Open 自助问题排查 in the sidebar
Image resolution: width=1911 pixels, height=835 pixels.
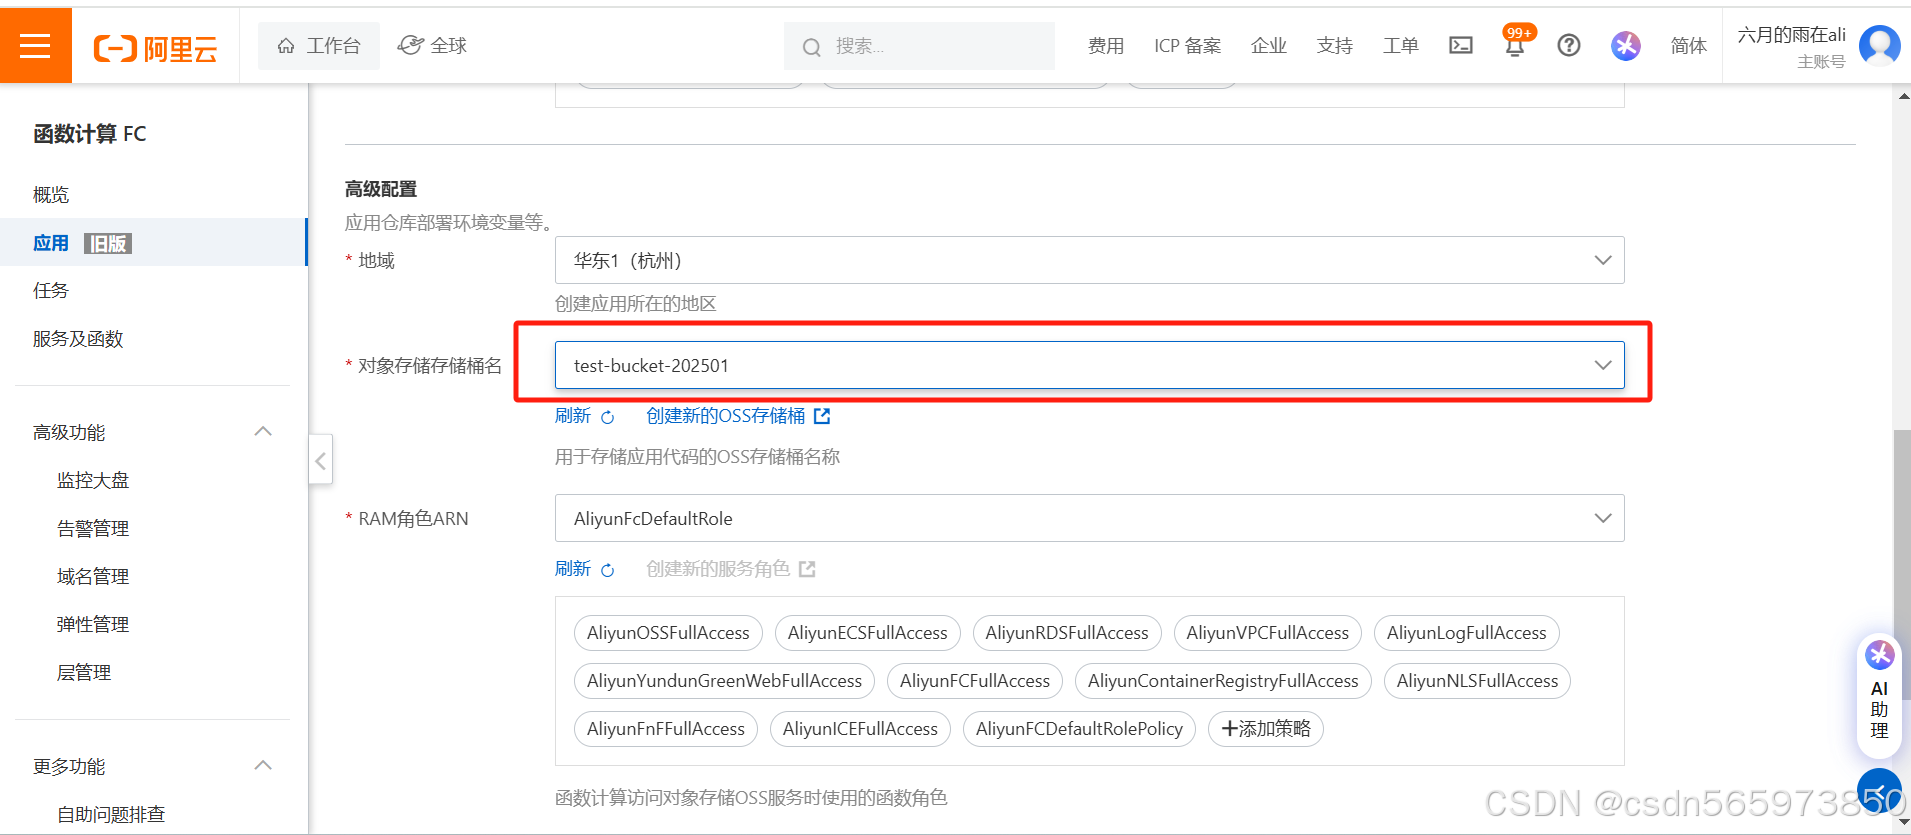tap(111, 815)
